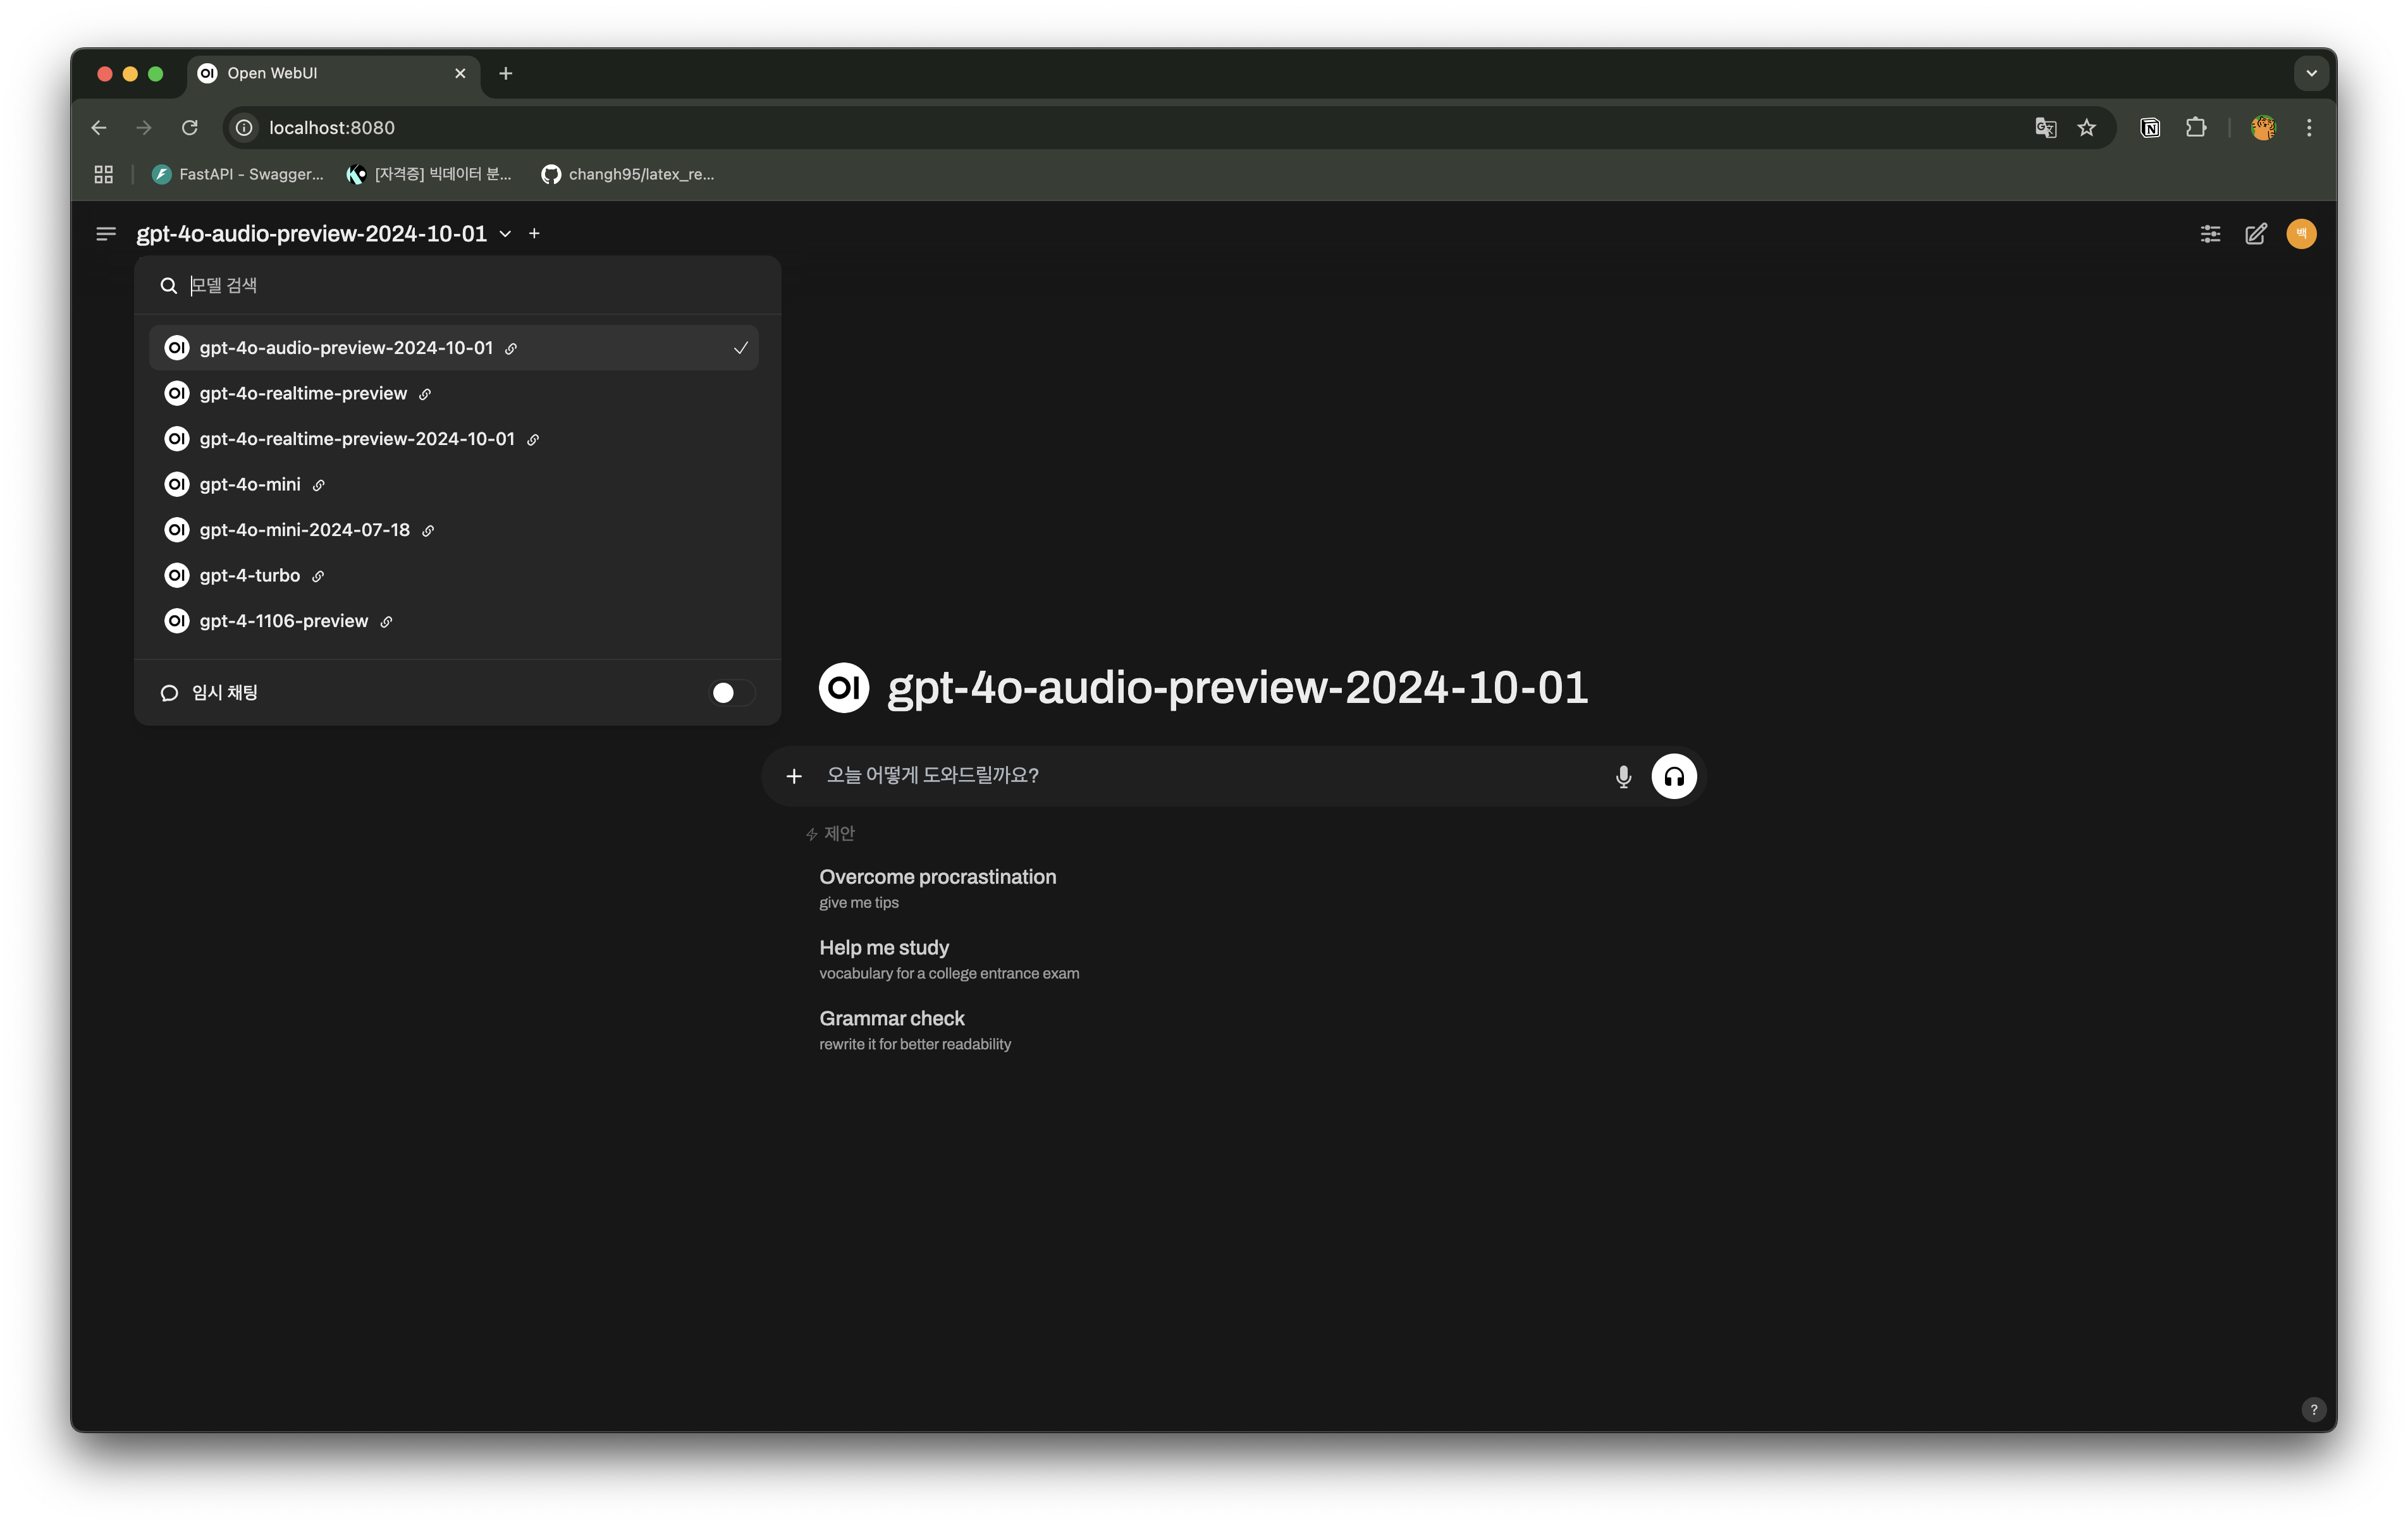Screen dimensions: 2408x1526
Task: Open FastAPI - Swagger bookmark
Action: (x=238, y=175)
